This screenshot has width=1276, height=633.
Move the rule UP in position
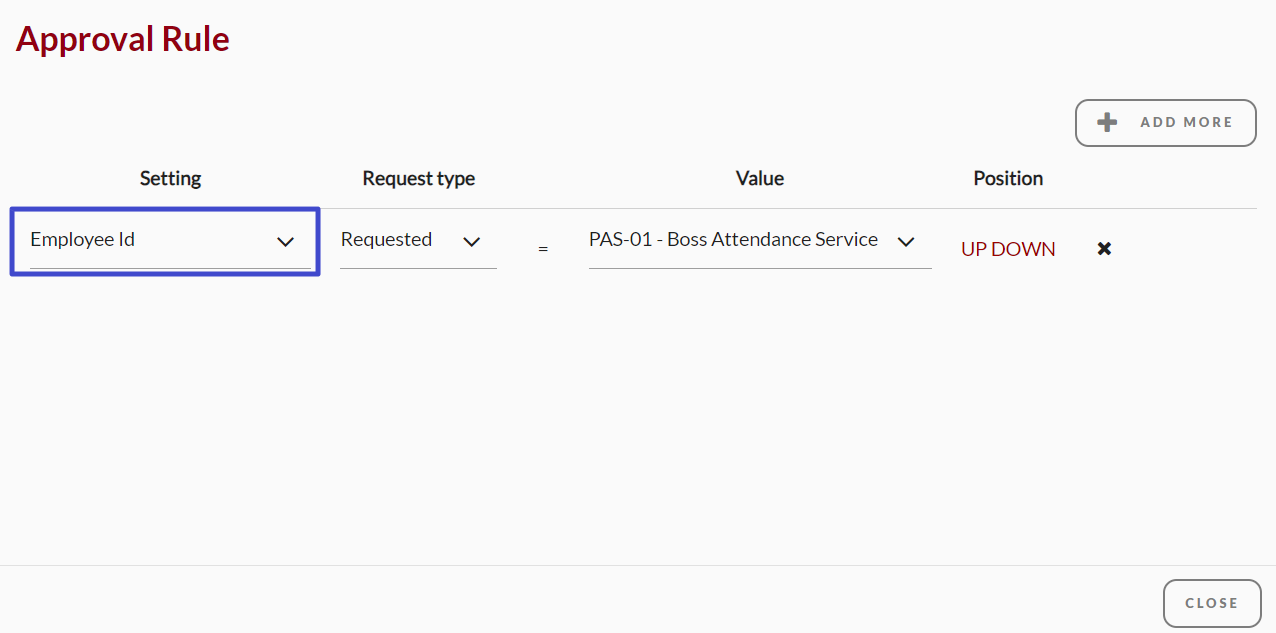point(975,249)
